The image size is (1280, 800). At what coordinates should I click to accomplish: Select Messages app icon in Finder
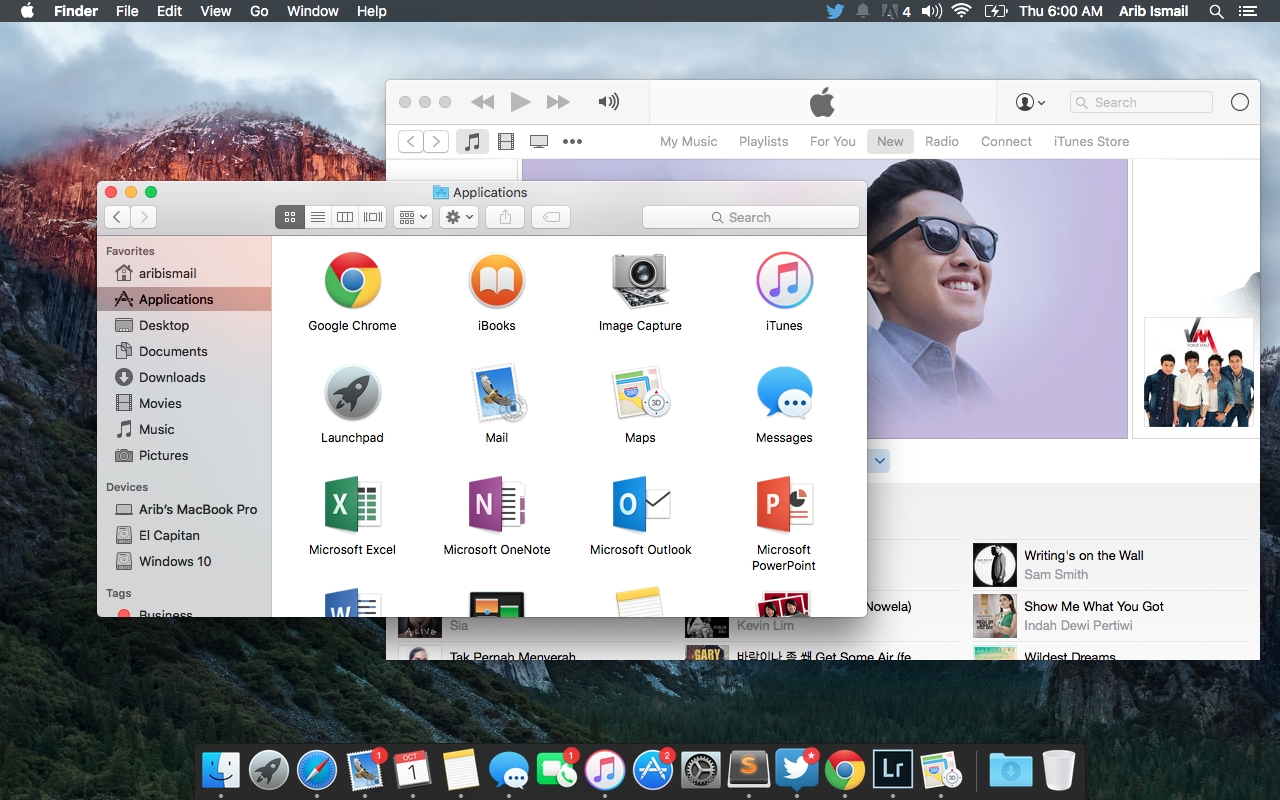[x=784, y=393]
